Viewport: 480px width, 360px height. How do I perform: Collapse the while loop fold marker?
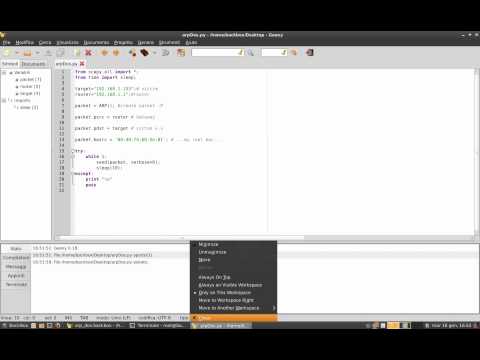(73, 156)
